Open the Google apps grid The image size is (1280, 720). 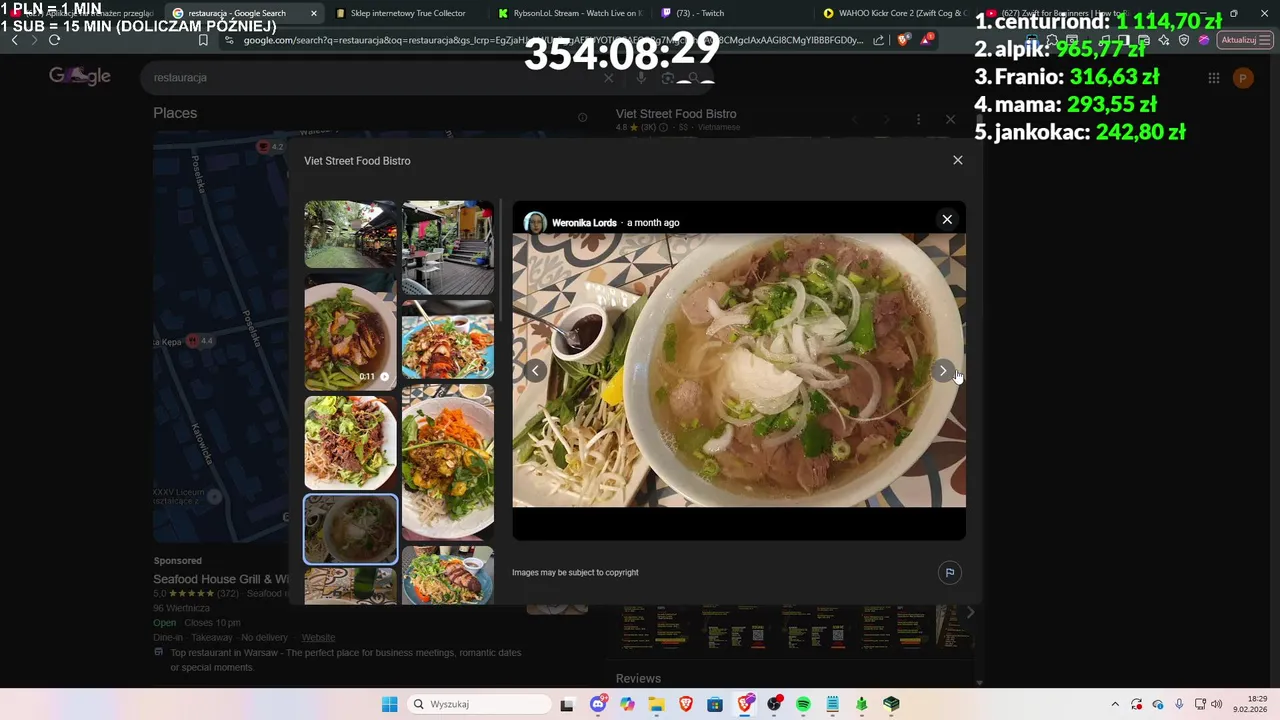point(1213,78)
